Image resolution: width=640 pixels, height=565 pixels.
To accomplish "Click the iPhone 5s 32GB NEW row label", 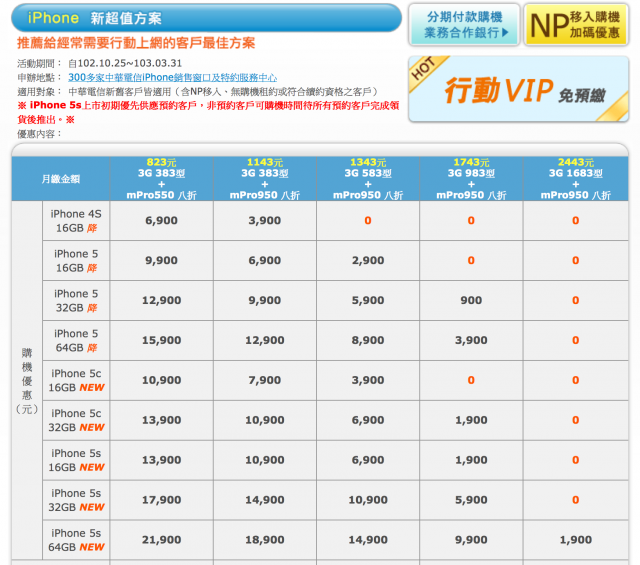I will (x=76, y=500).
